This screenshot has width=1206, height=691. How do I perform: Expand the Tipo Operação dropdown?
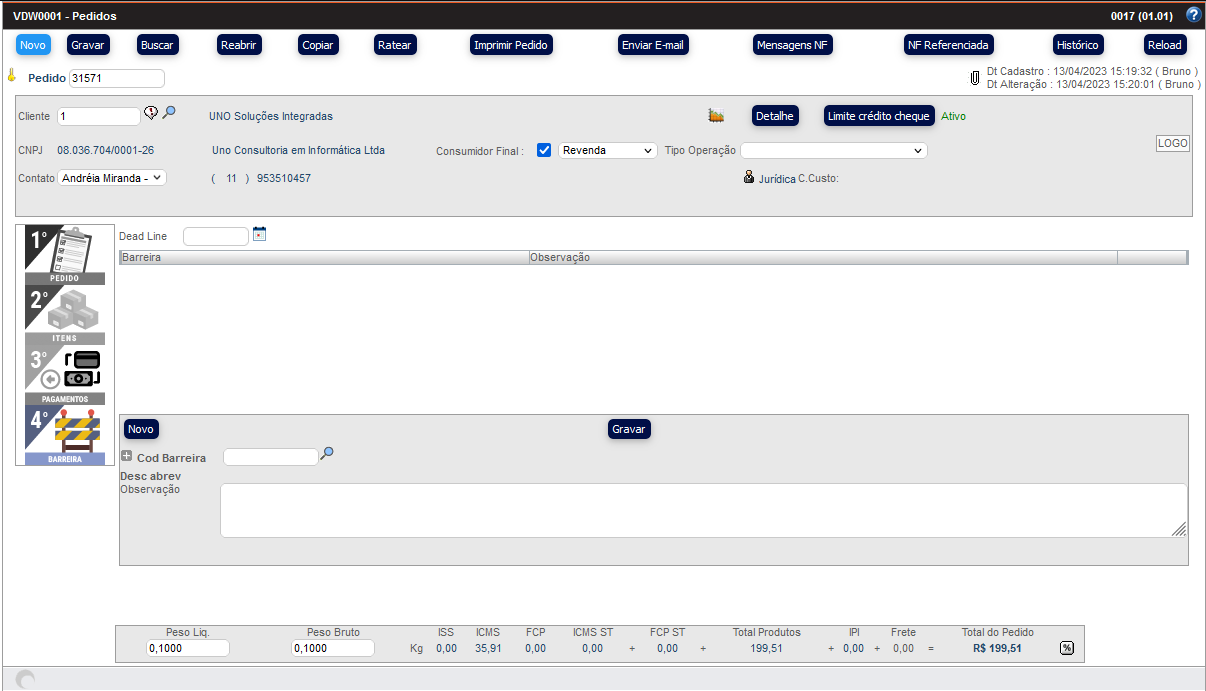point(834,150)
